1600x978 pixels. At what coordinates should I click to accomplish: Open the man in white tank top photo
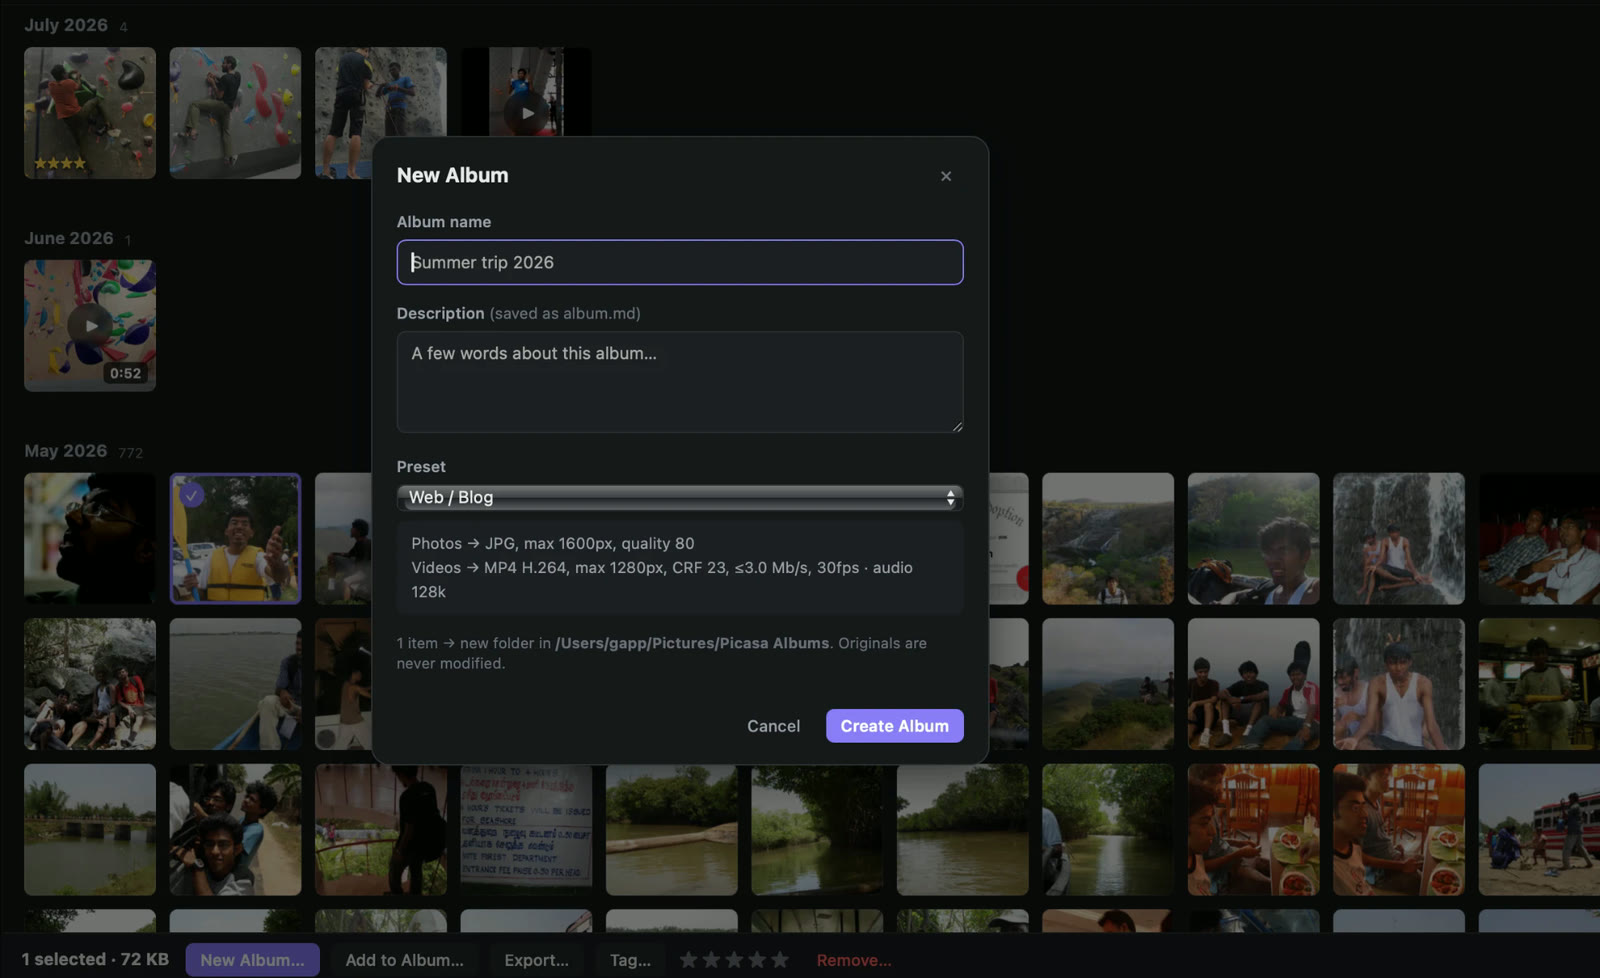tap(1399, 684)
